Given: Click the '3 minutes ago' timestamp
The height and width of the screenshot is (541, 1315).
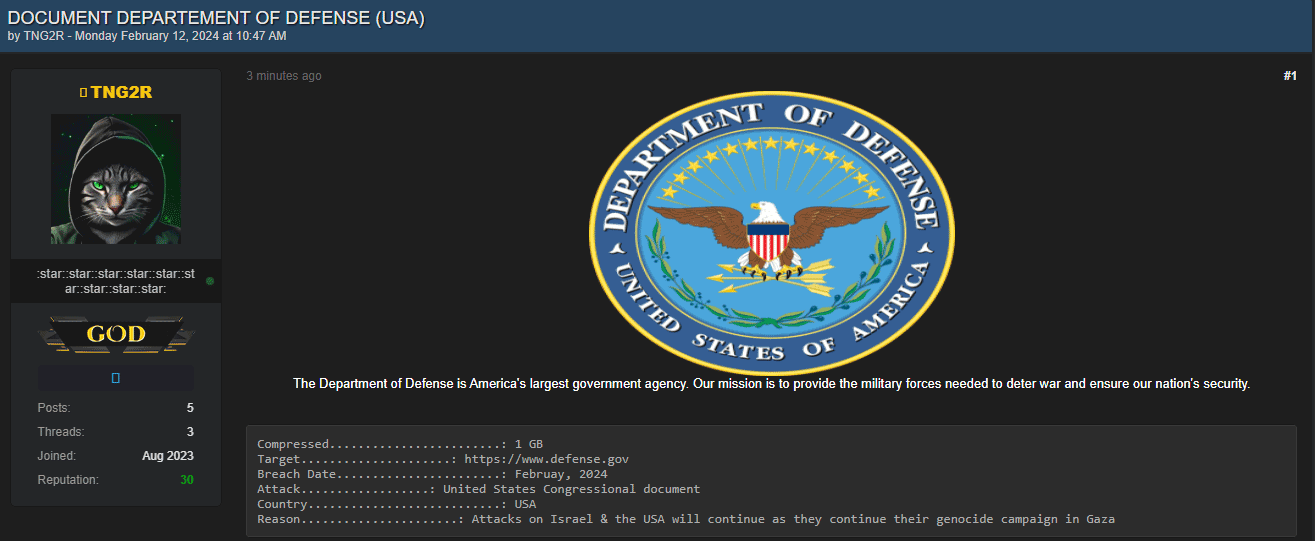Looking at the screenshot, I should [284, 76].
